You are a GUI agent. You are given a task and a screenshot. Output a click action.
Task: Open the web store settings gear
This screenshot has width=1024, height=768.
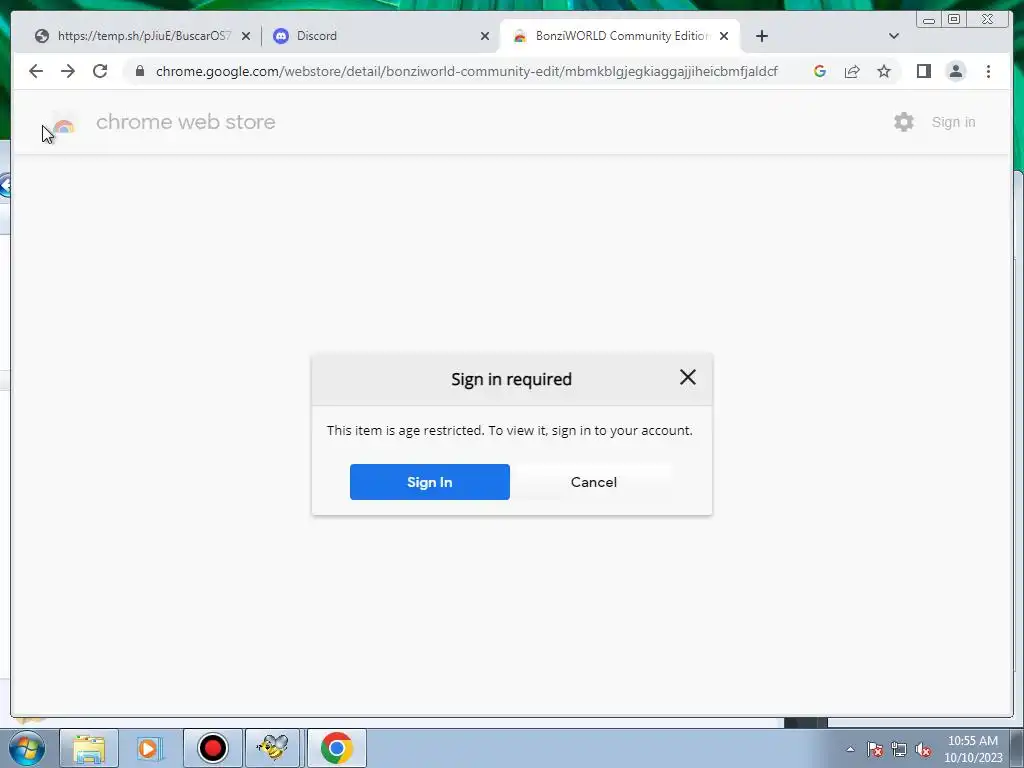coord(904,122)
